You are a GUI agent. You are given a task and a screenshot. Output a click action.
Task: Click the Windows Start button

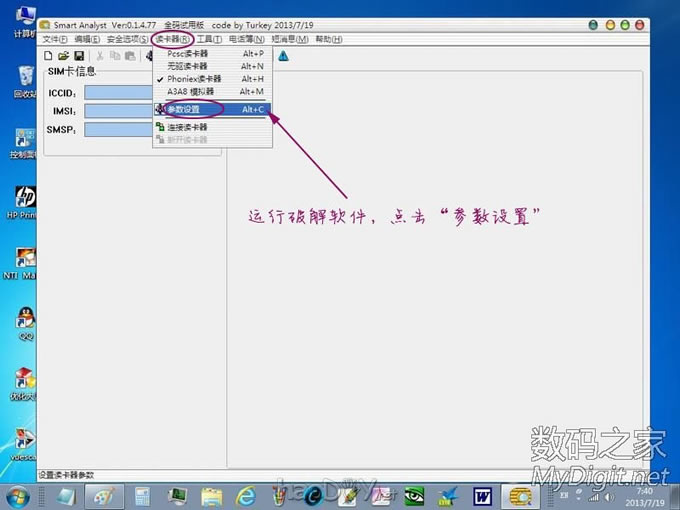20,495
